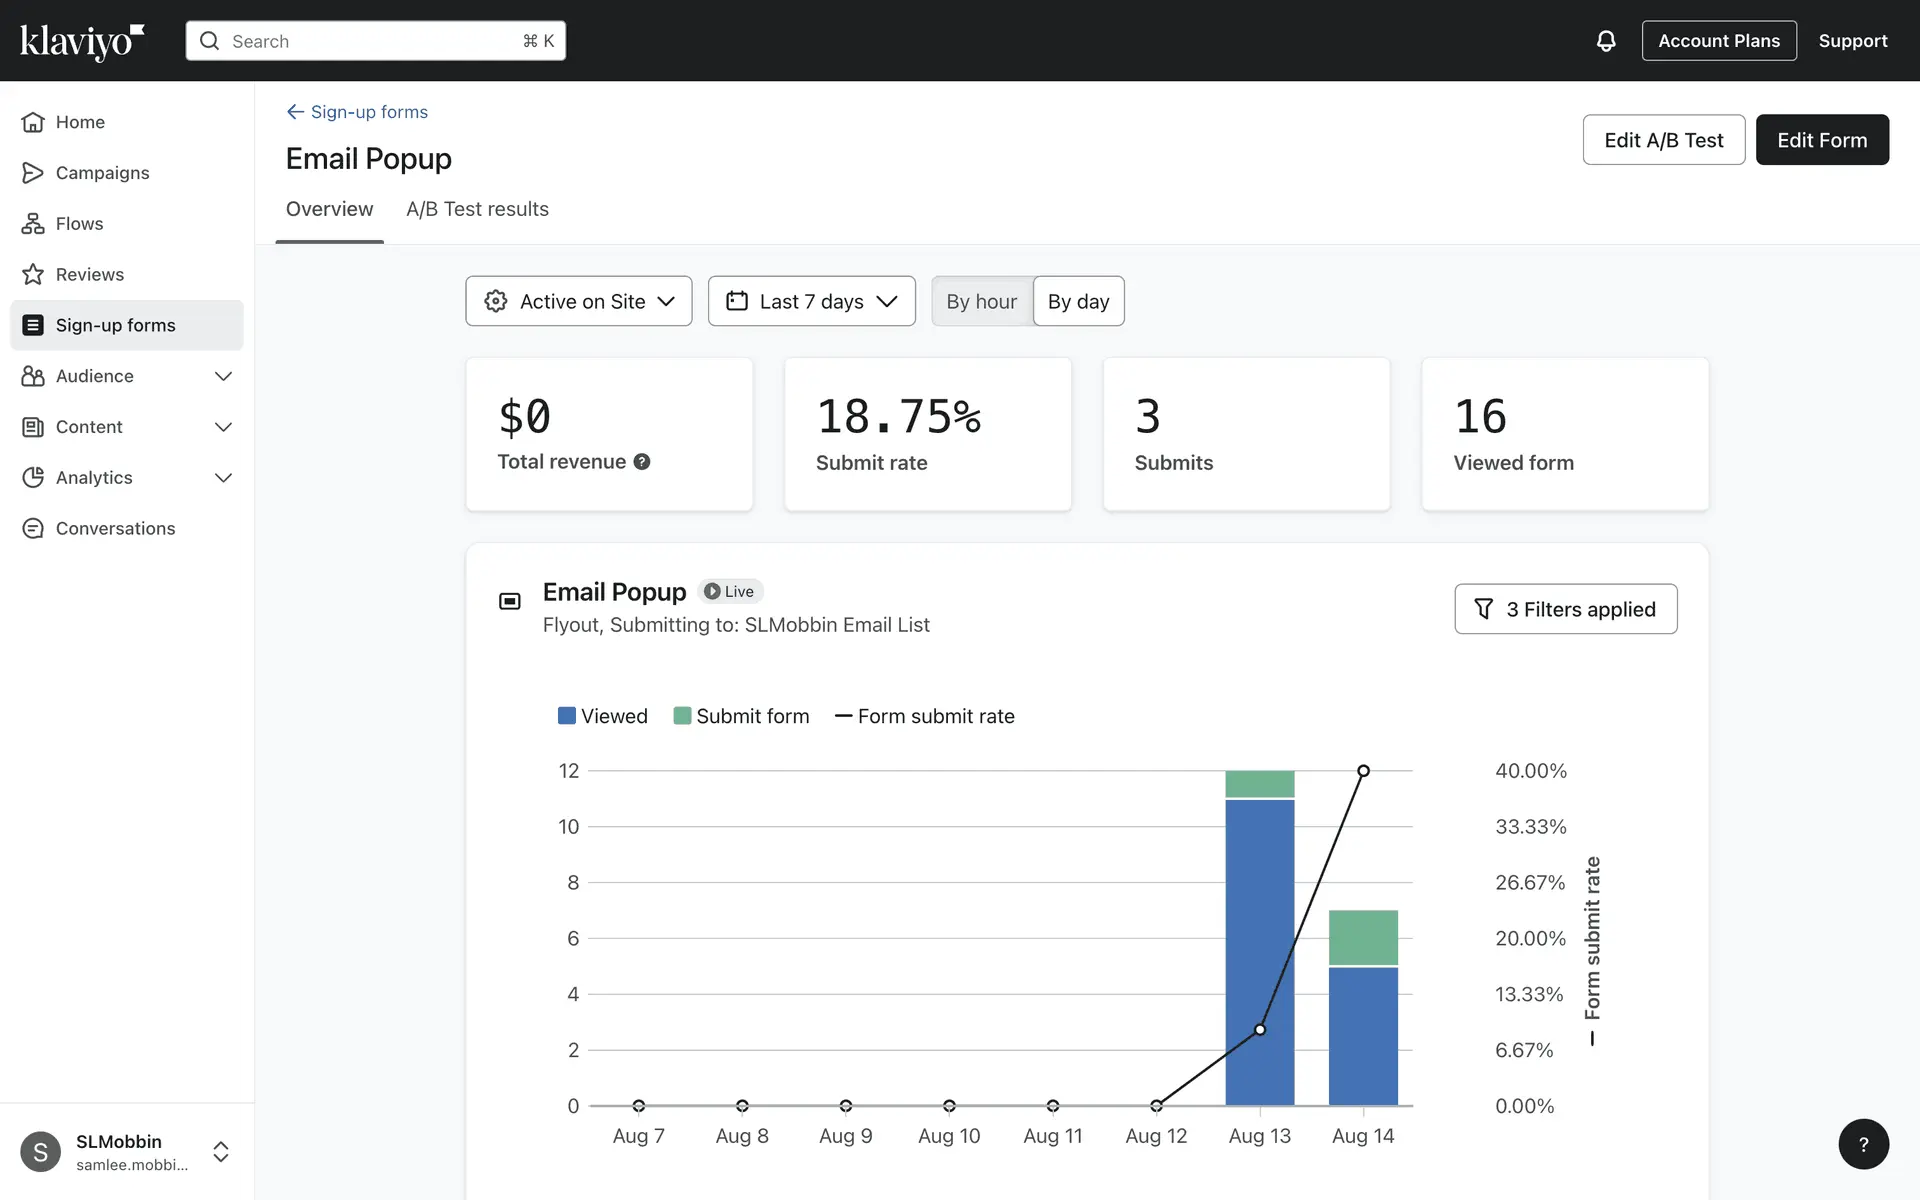Open the Flows sidebar icon
The width and height of the screenshot is (1920, 1200).
[x=33, y=224]
